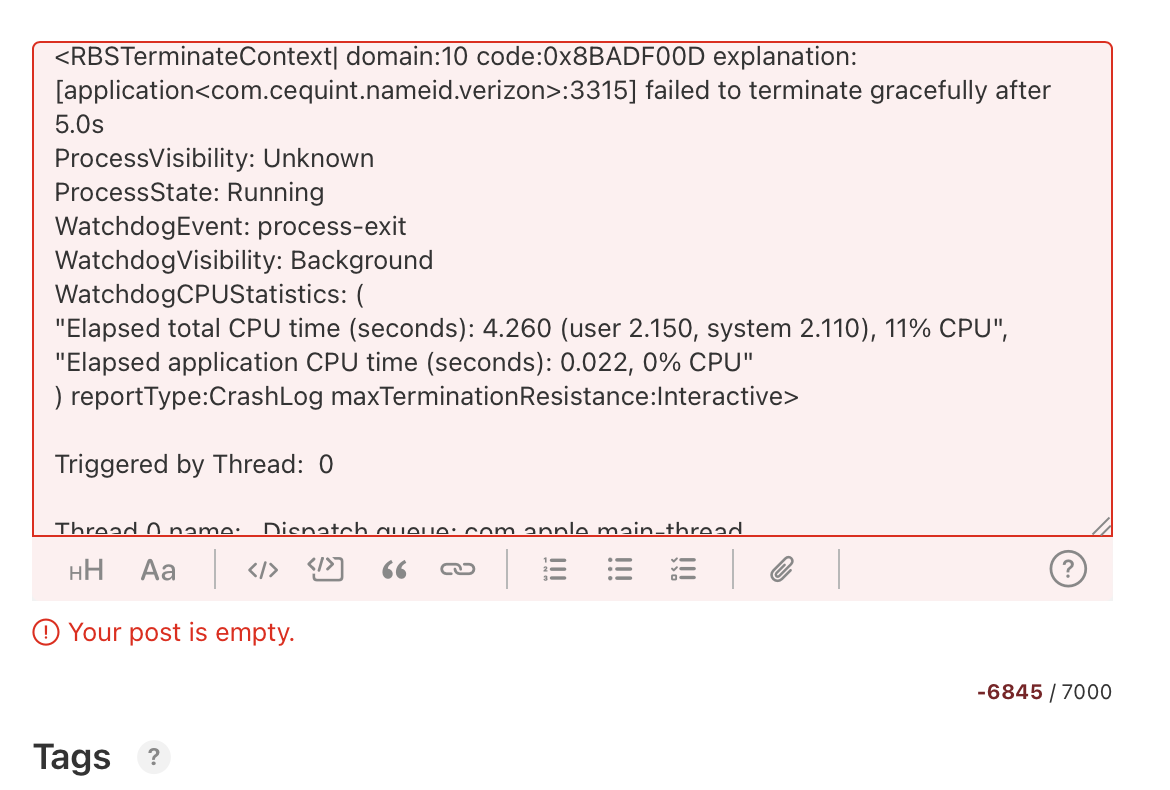Open the text style Aa option
This screenshot has height=790, width=1170.
[158, 570]
